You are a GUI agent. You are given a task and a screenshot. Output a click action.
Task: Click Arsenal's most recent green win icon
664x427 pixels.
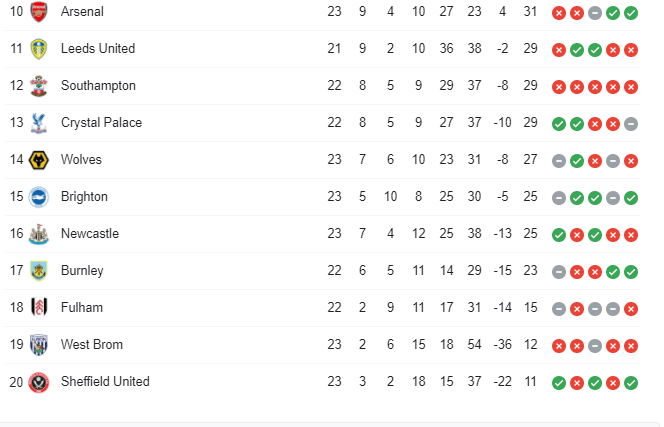click(x=631, y=13)
